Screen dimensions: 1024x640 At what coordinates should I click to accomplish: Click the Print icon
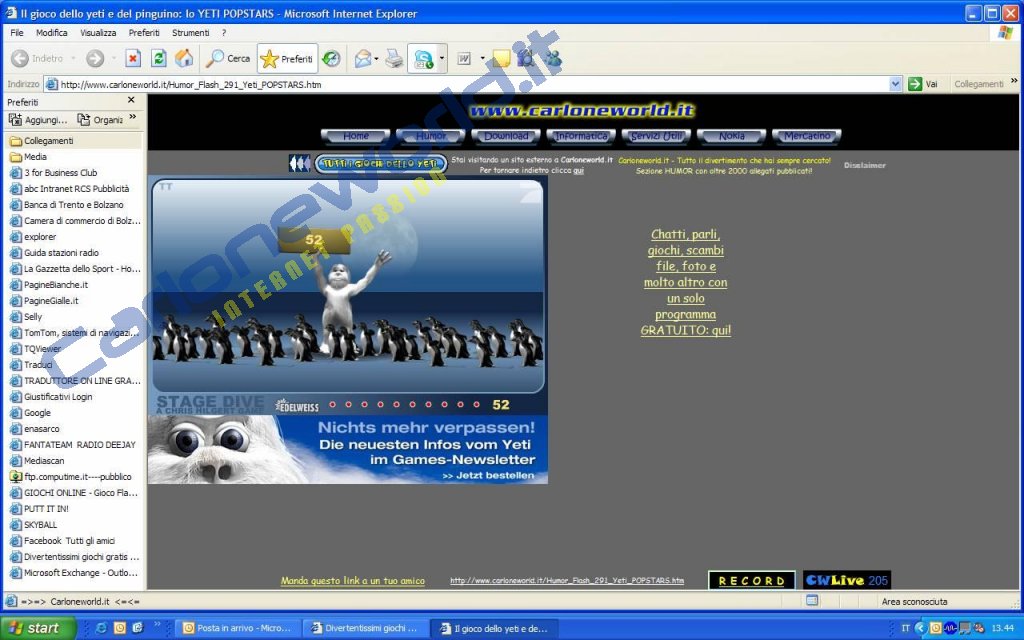click(x=394, y=59)
